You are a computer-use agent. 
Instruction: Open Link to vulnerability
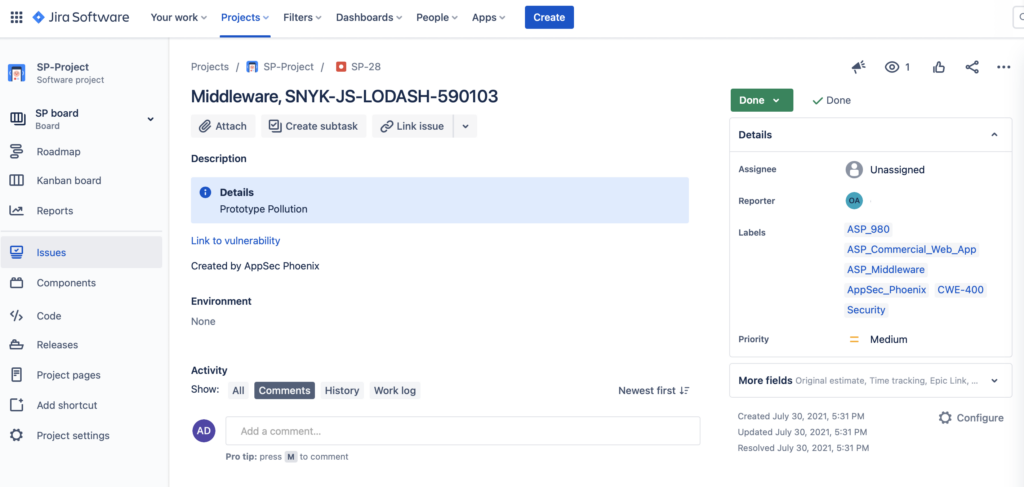235,241
